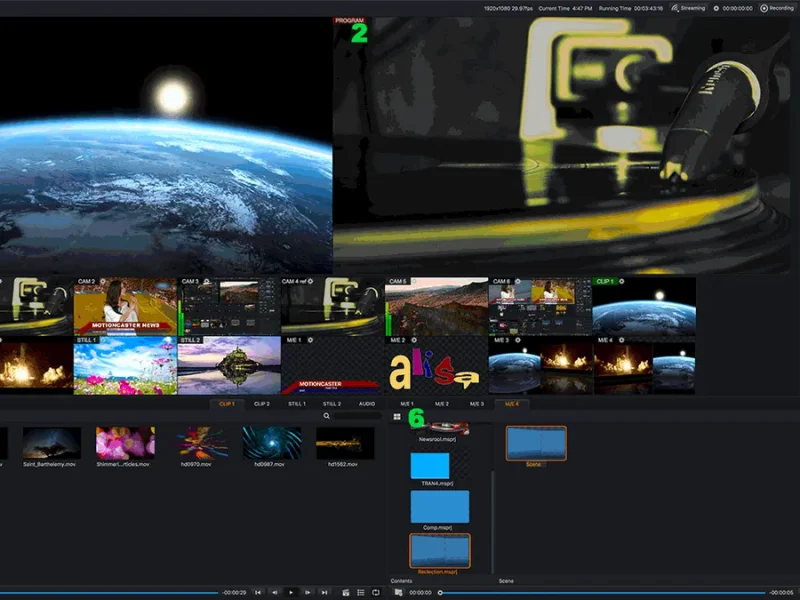Toggle playlist list mode icon
Image resolution: width=800 pixels, height=600 pixels.
[x=361, y=592]
